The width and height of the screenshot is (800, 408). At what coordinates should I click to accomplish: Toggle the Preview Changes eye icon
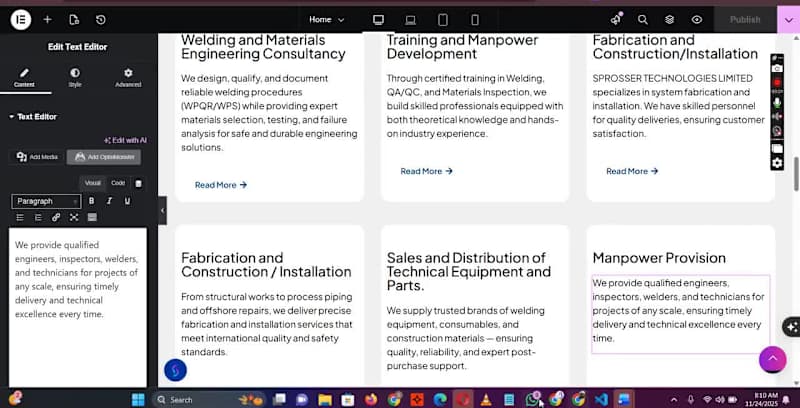tap(697, 20)
